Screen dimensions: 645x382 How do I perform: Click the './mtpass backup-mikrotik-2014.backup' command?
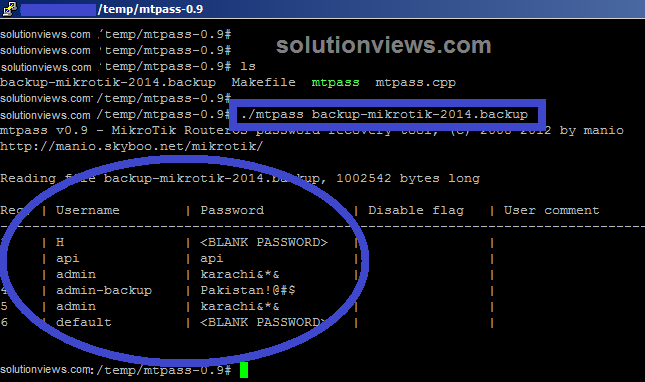[x=384, y=114]
